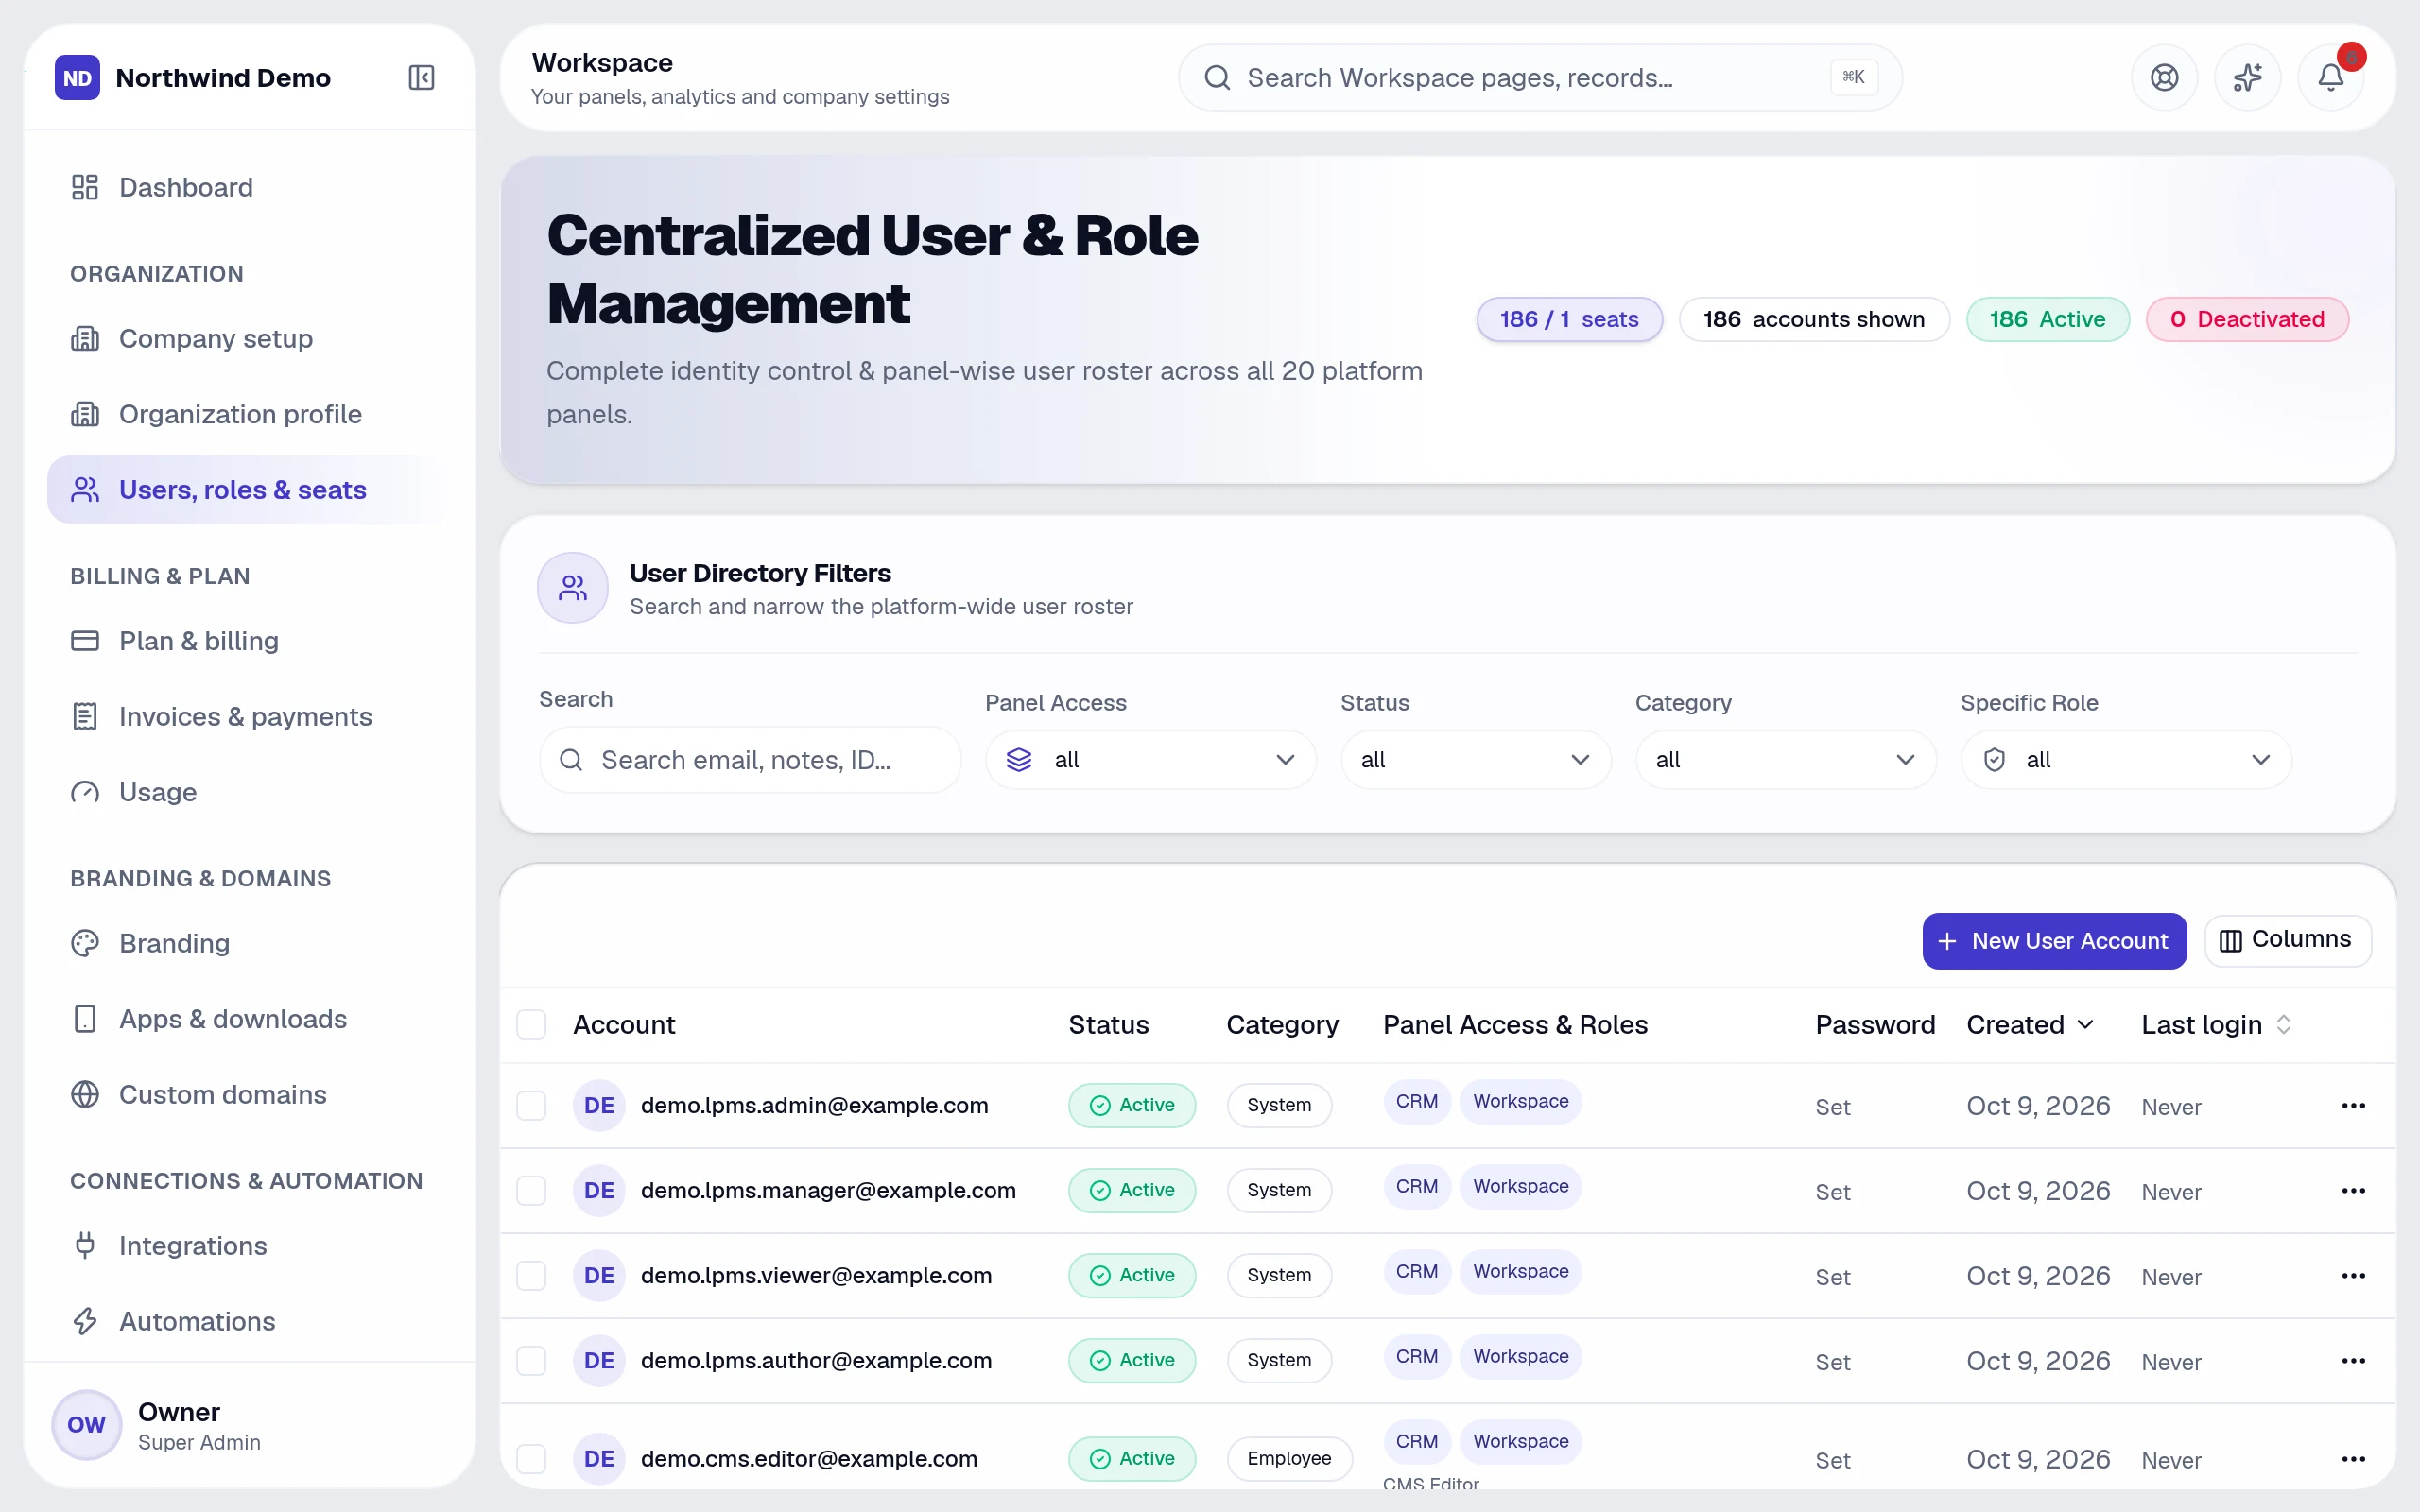Open Plan & billing page
2420x1512 pixels.
249,641
